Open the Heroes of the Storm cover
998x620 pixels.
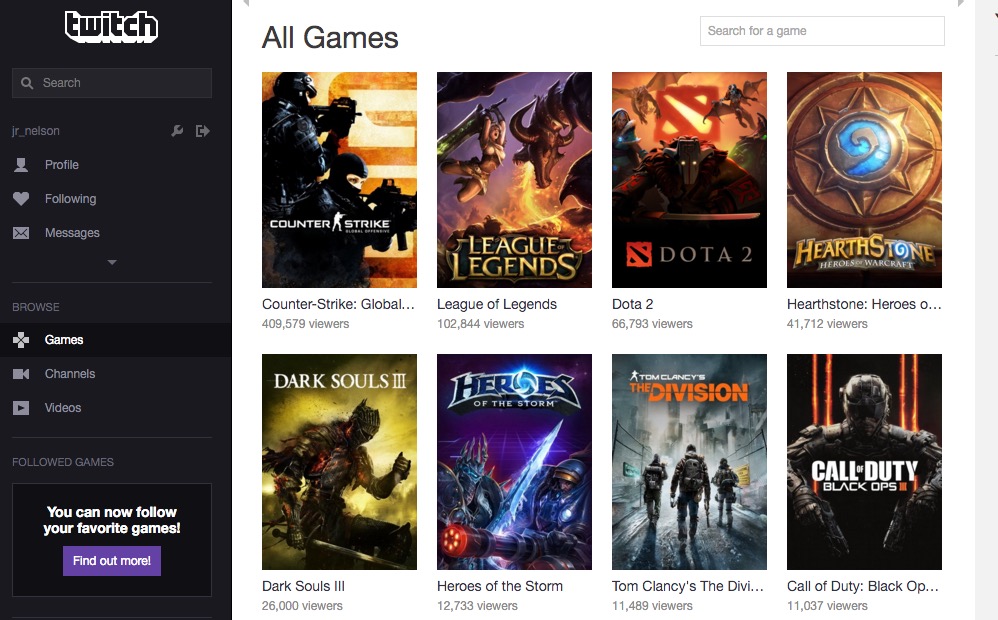click(x=514, y=462)
